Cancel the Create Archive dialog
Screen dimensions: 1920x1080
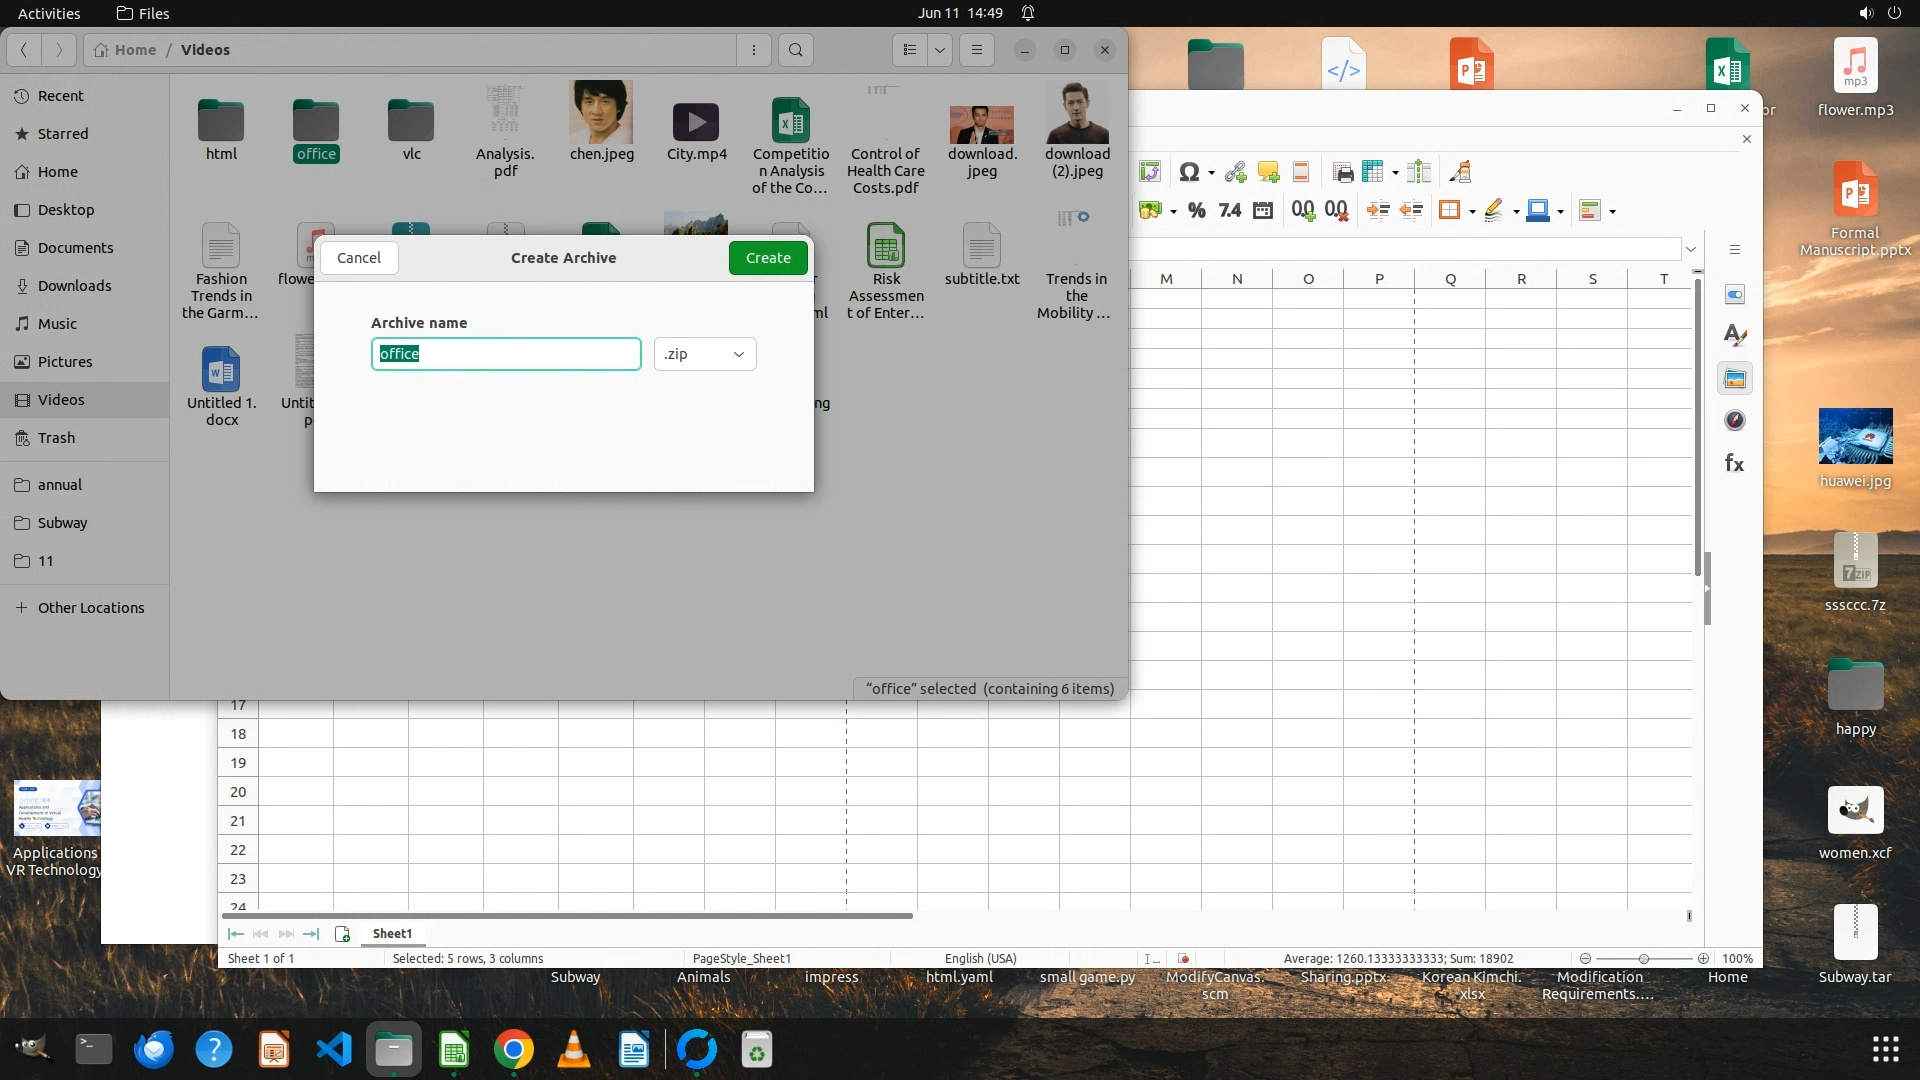(x=358, y=258)
